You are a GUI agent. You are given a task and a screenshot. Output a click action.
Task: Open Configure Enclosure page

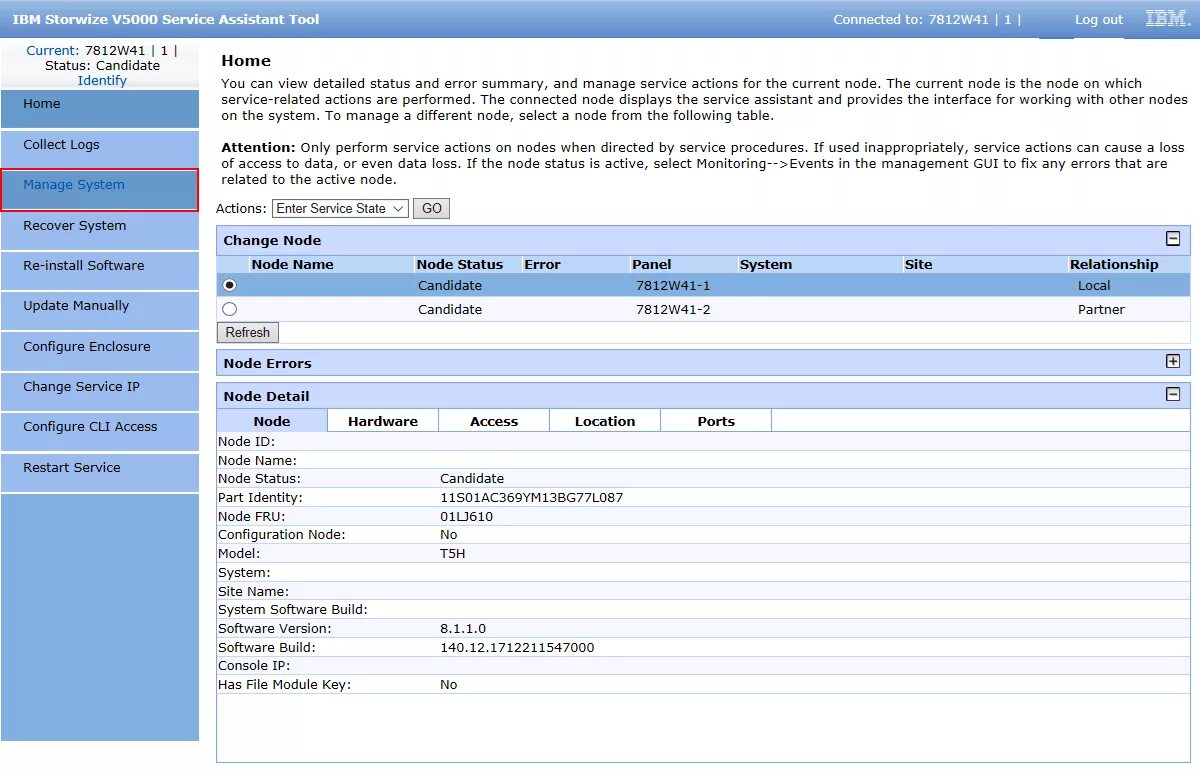(100, 352)
